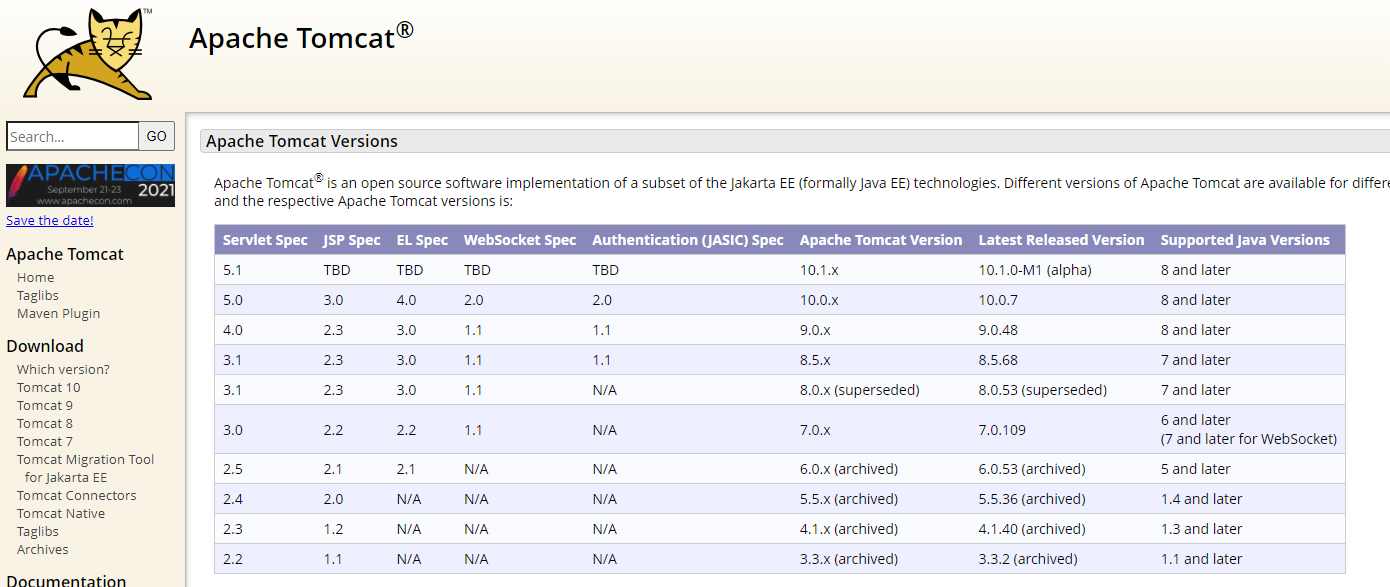
Task: Click the 'Servlet Spec' column header
Action: click(x=265, y=240)
